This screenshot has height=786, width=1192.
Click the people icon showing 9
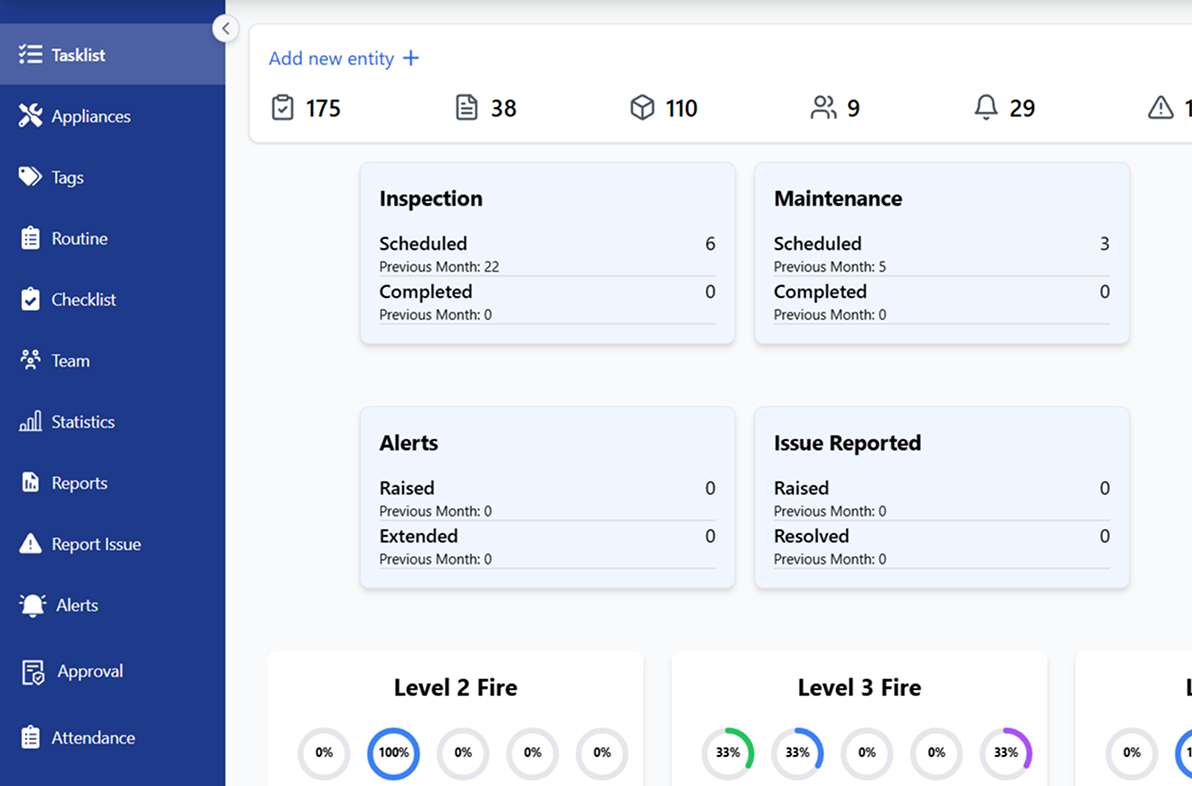coord(823,108)
